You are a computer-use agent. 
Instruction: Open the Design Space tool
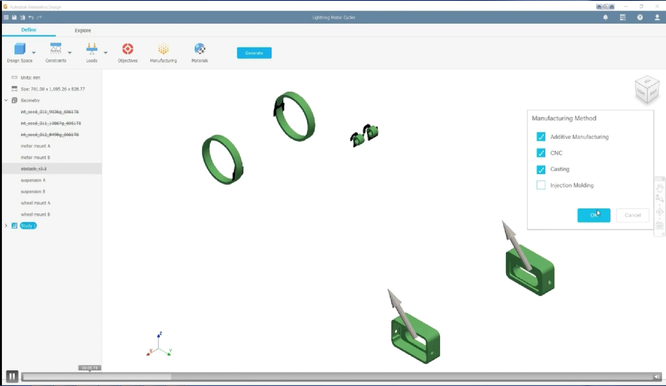pyautogui.click(x=20, y=52)
